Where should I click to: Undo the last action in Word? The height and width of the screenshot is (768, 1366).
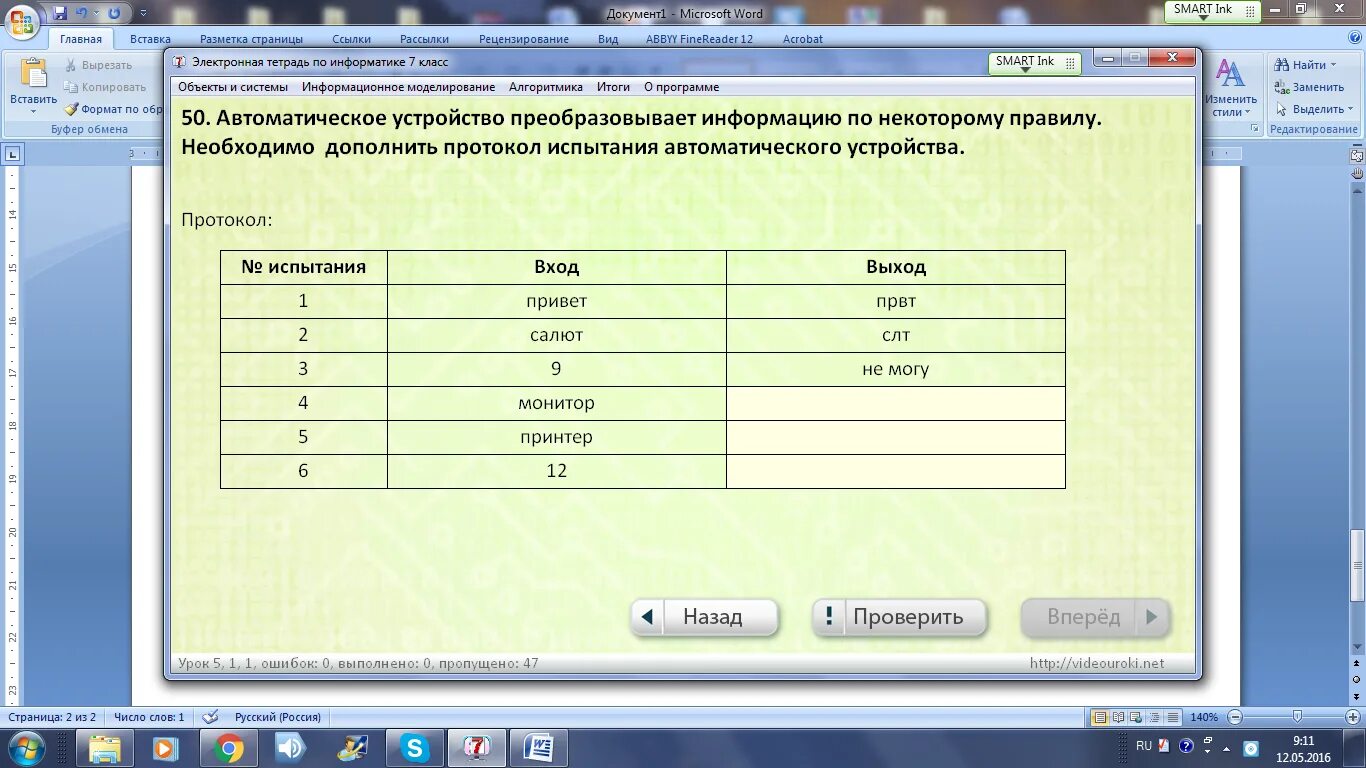(82, 13)
